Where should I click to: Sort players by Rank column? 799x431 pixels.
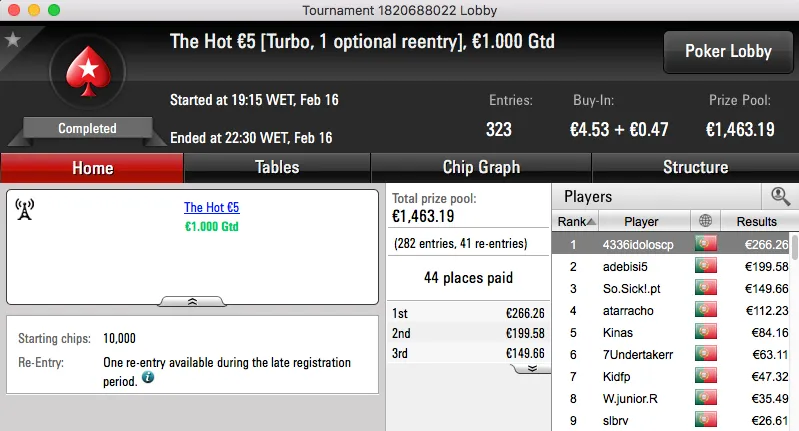(x=577, y=221)
